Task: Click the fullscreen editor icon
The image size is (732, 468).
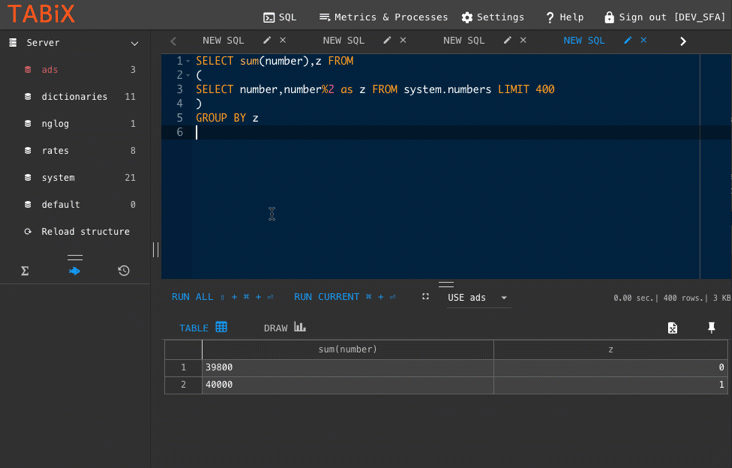Action: point(425,297)
